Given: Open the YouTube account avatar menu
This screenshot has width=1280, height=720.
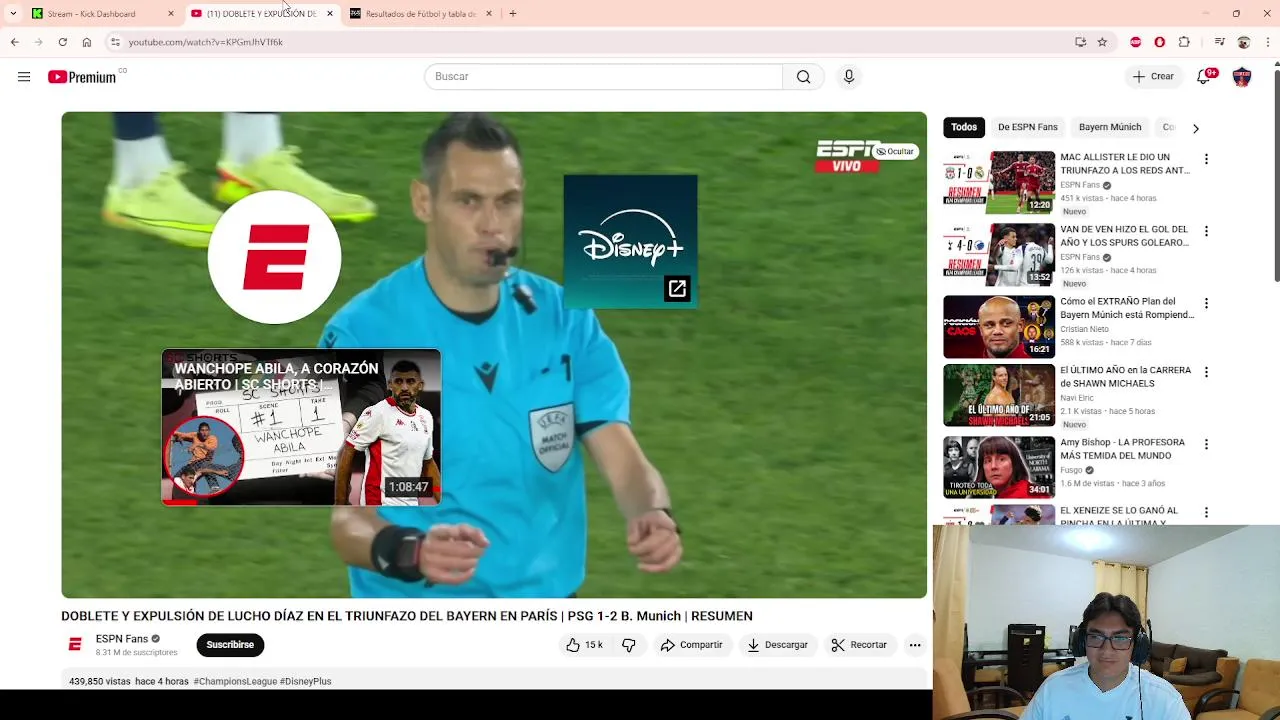Looking at the screenshot, I should pyautogui.click(x=1242, y=77).
